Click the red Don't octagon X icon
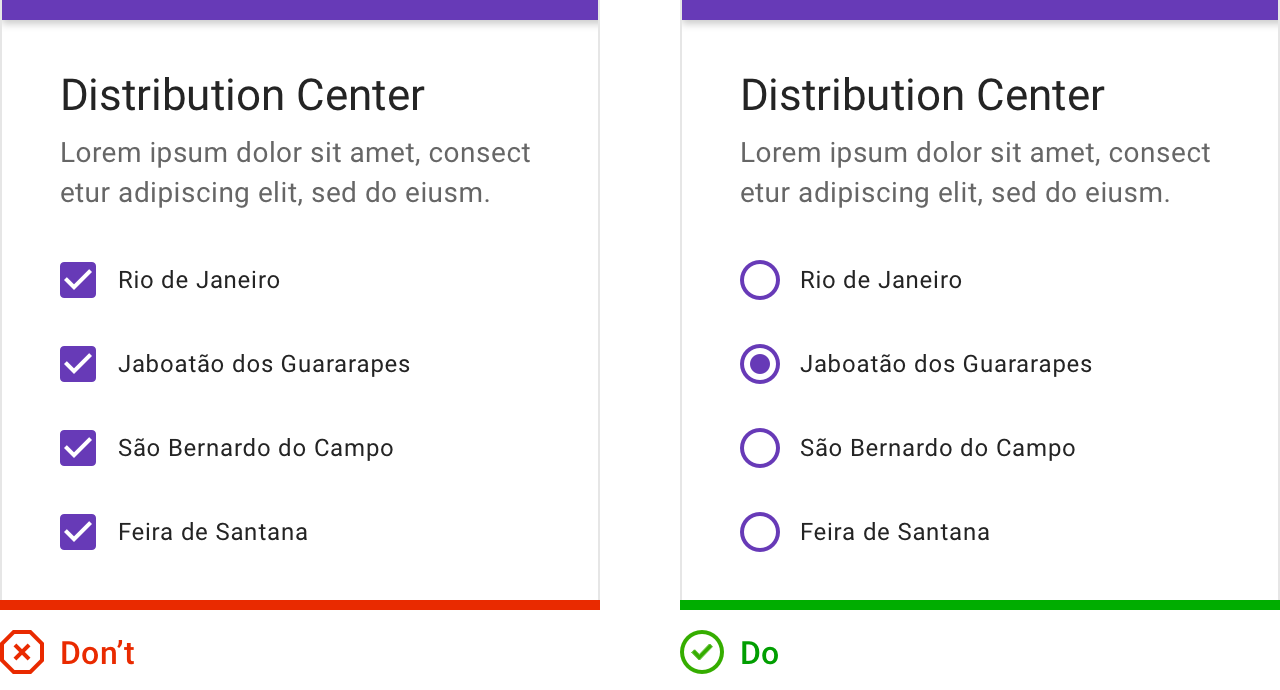The image size is (1280, 690). (22, 652)
